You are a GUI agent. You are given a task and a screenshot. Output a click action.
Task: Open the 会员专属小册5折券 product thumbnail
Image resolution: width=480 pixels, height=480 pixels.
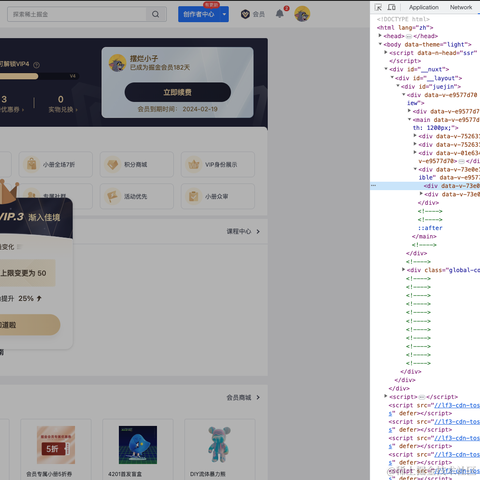56,445
